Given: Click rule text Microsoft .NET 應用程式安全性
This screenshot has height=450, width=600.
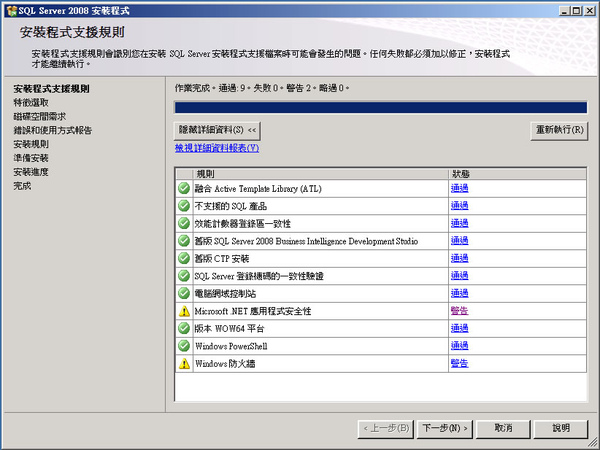Looking at the screenshot, I should [x=253, y=311].
